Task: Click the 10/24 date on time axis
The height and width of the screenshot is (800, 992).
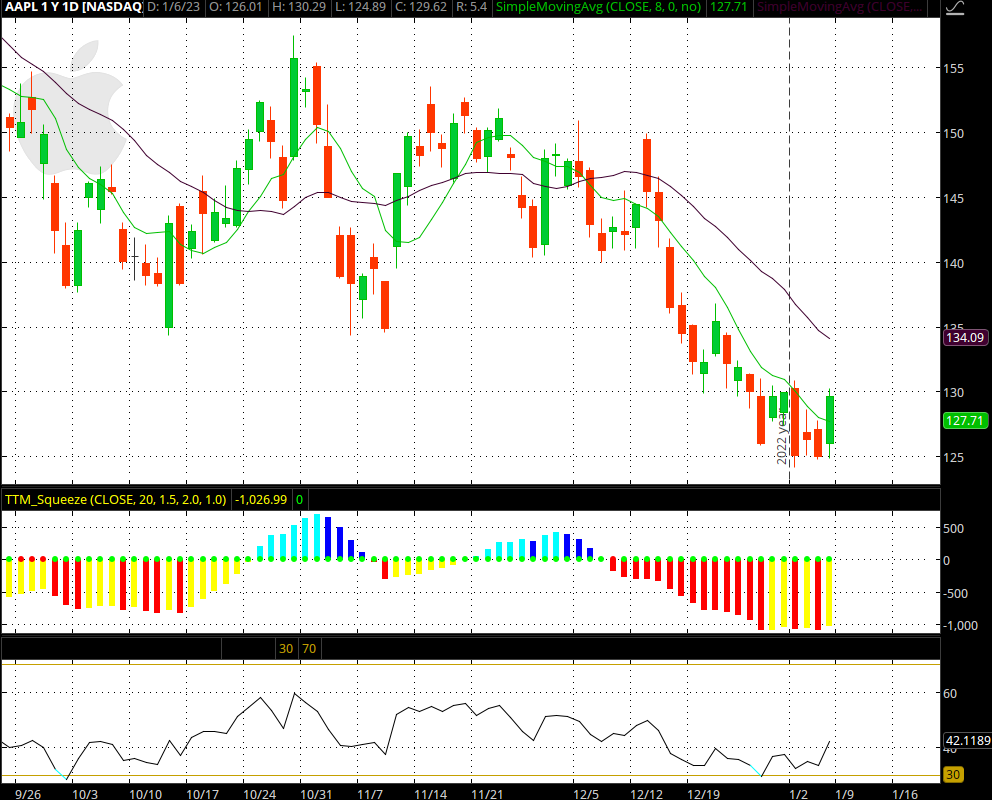Action: (x=260, y=794)
